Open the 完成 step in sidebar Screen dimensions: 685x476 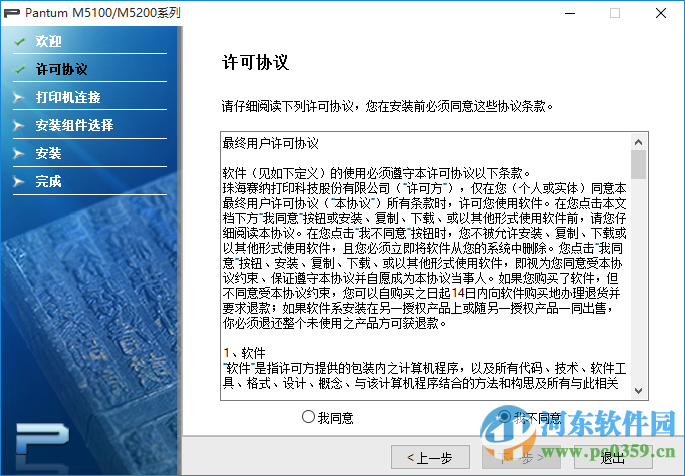pyautogui.click(x=48, y=181)
